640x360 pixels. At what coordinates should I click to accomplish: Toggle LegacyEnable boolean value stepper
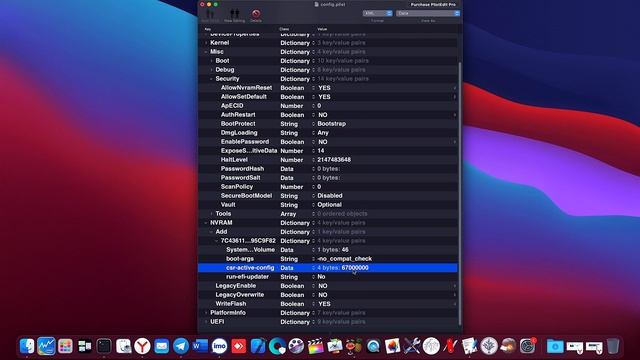(455, 286)
